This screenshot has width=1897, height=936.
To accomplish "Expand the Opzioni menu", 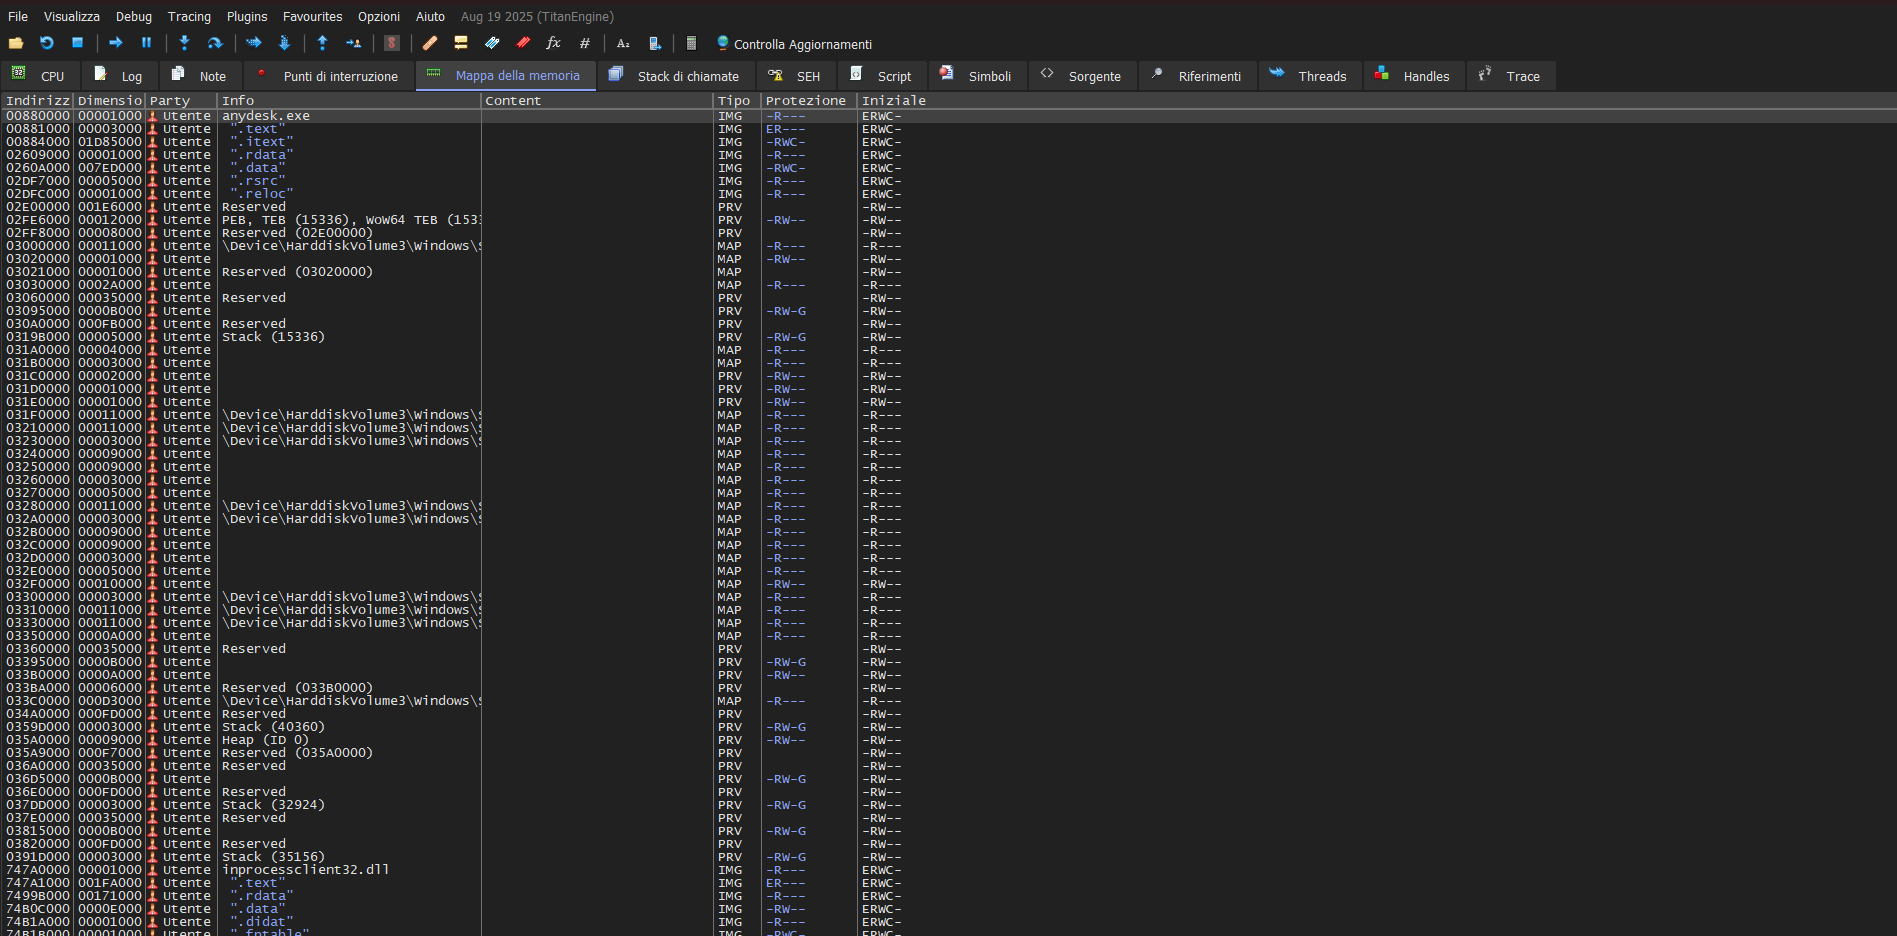I will coord(378,17).
